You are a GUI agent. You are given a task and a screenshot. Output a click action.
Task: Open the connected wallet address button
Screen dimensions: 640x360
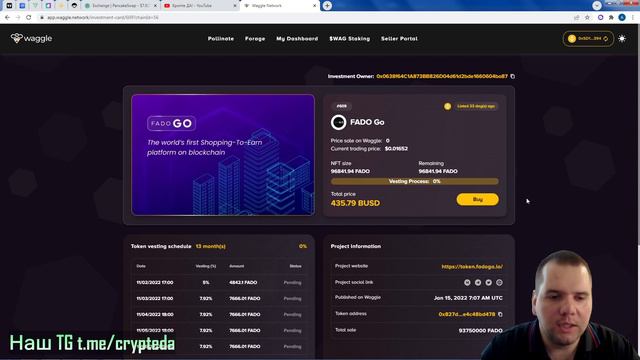tap(588, 39)
